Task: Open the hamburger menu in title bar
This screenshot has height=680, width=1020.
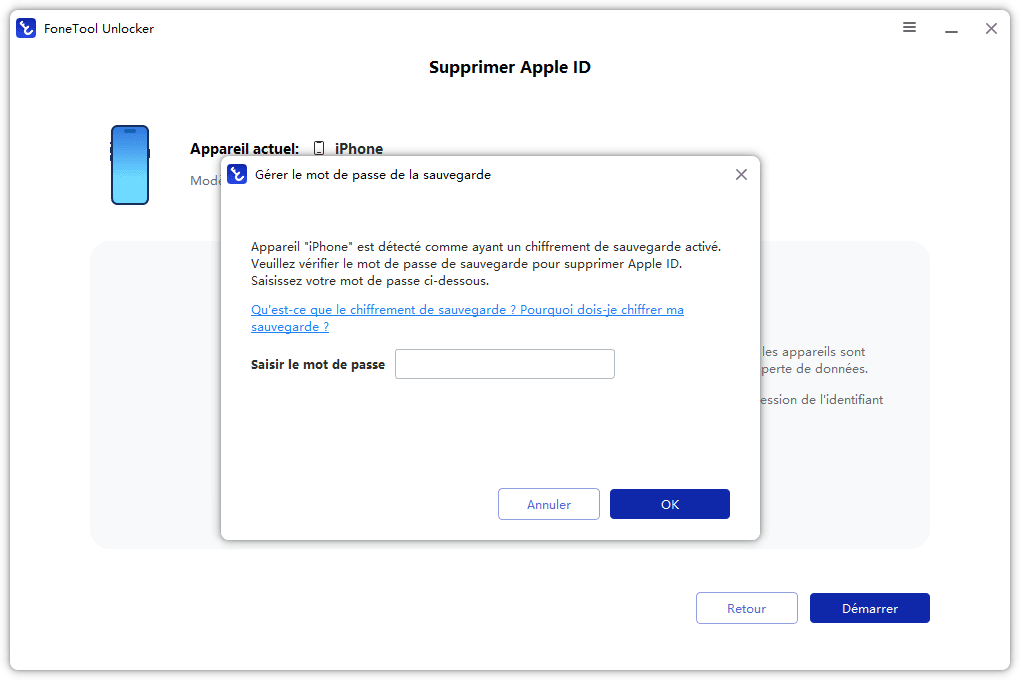Action: 909,28
